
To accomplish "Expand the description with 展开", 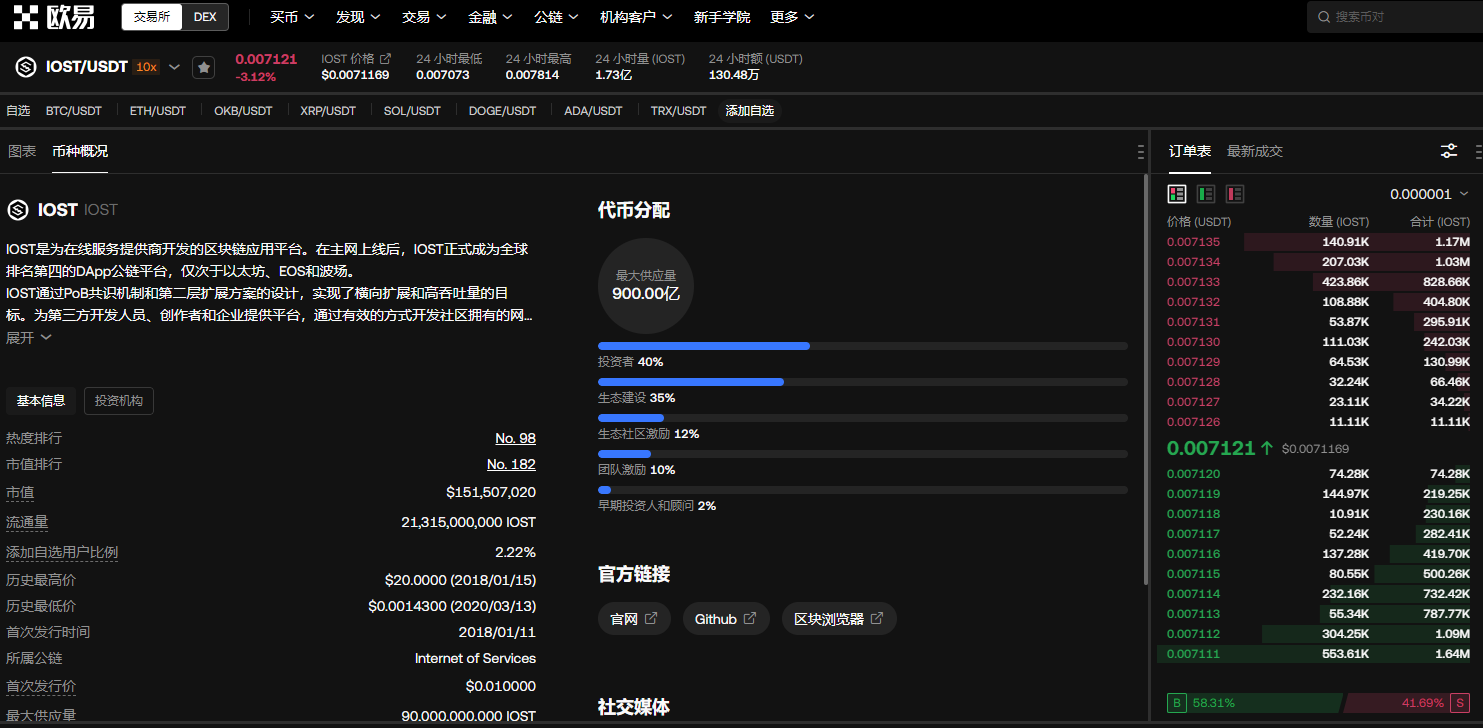I will tap(28, 338).
